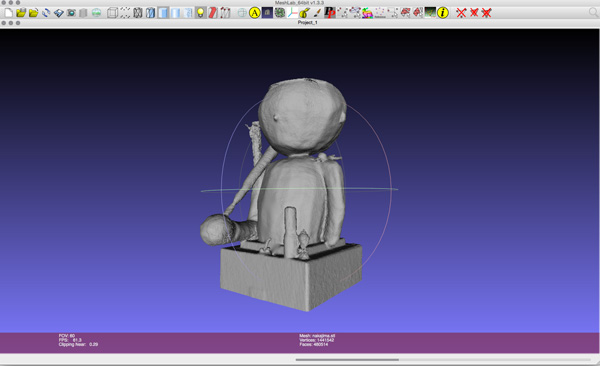
Task: Open the Get Info tool (yellow i)
Action: (443, 13)
